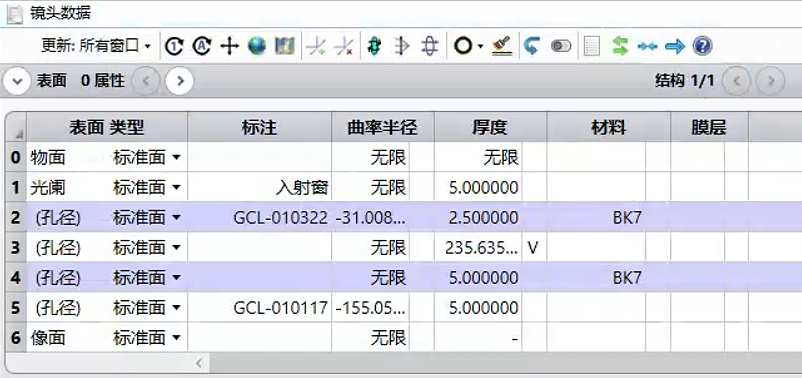Go to previous surface with the left chevron
This screenshot has height=378, width=802.
[146, 81]
